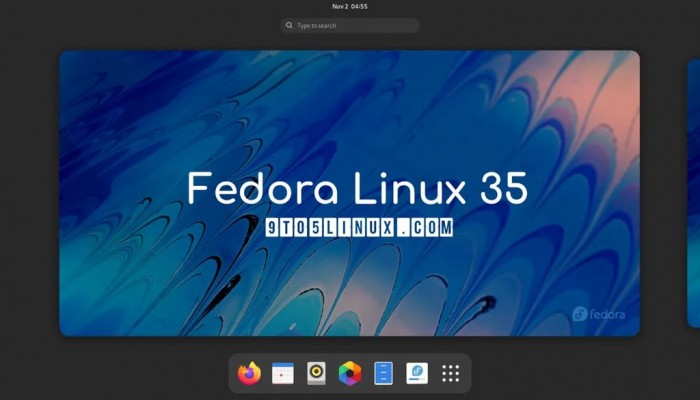Open the Software center icon

[x=417, y=373]
